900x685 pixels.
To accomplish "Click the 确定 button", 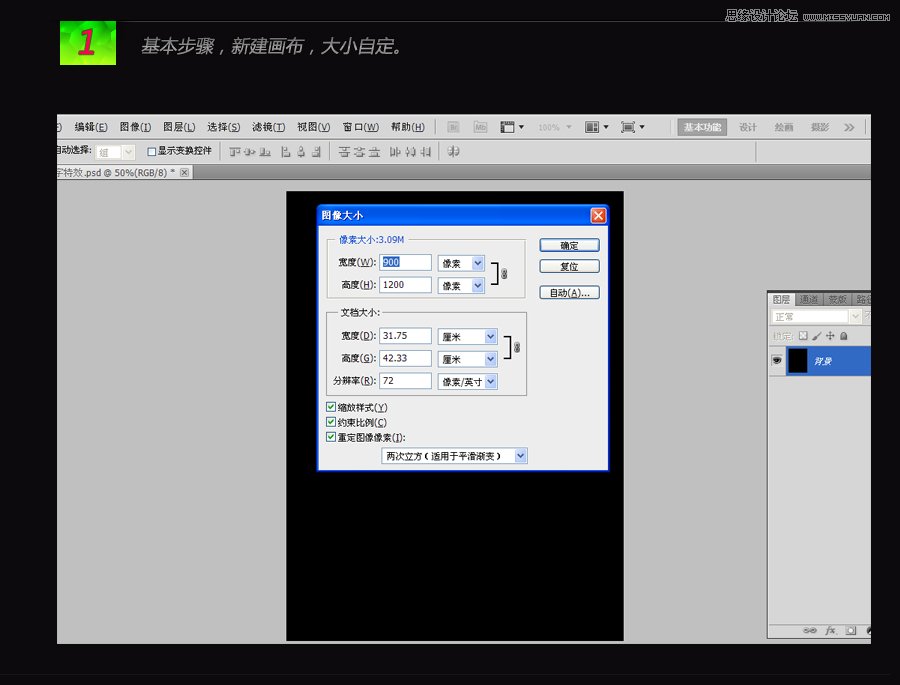I will [x=569, y=245].
